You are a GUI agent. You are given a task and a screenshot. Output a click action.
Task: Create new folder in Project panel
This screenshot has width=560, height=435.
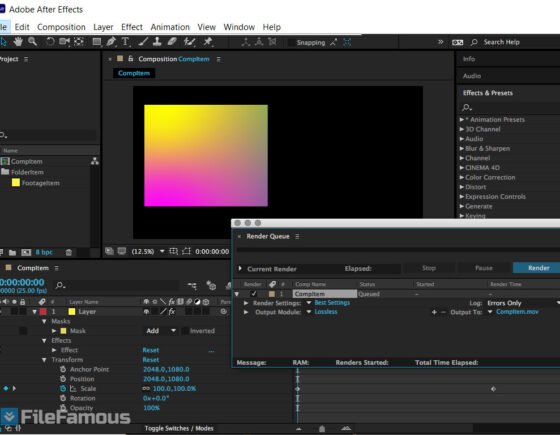click(x=12, y=252)
